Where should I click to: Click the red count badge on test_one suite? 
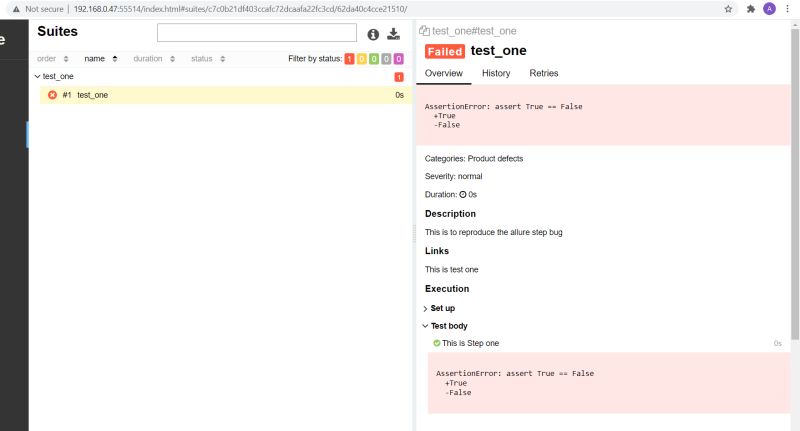tap(399, 77)
